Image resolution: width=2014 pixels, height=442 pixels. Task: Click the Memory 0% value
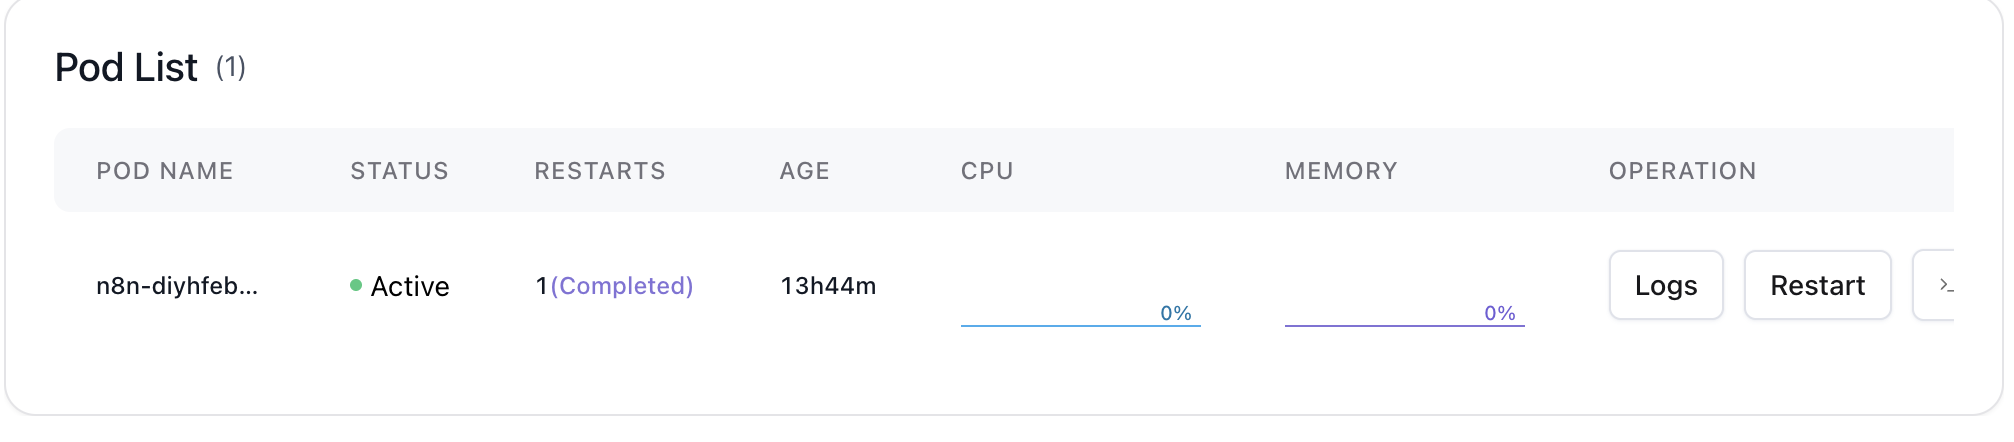pyautogui.click(x=1500, y=313)
